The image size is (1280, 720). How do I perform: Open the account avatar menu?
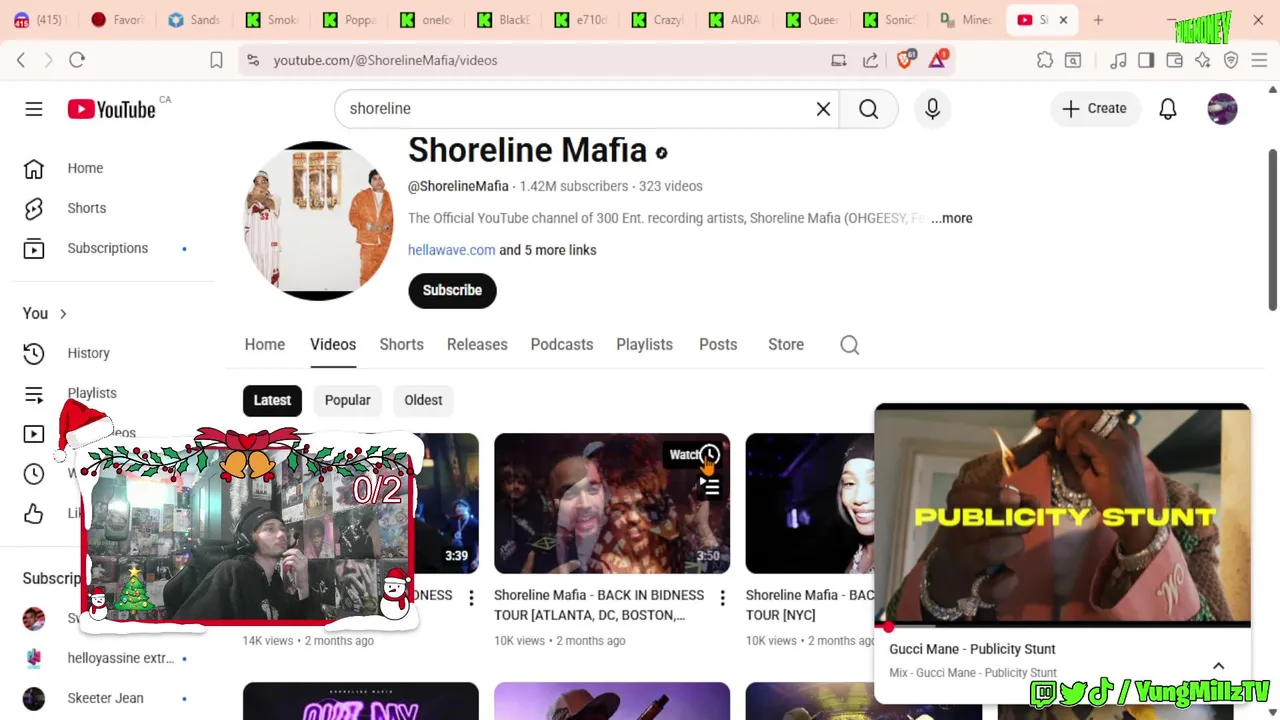click(1222, 109)
